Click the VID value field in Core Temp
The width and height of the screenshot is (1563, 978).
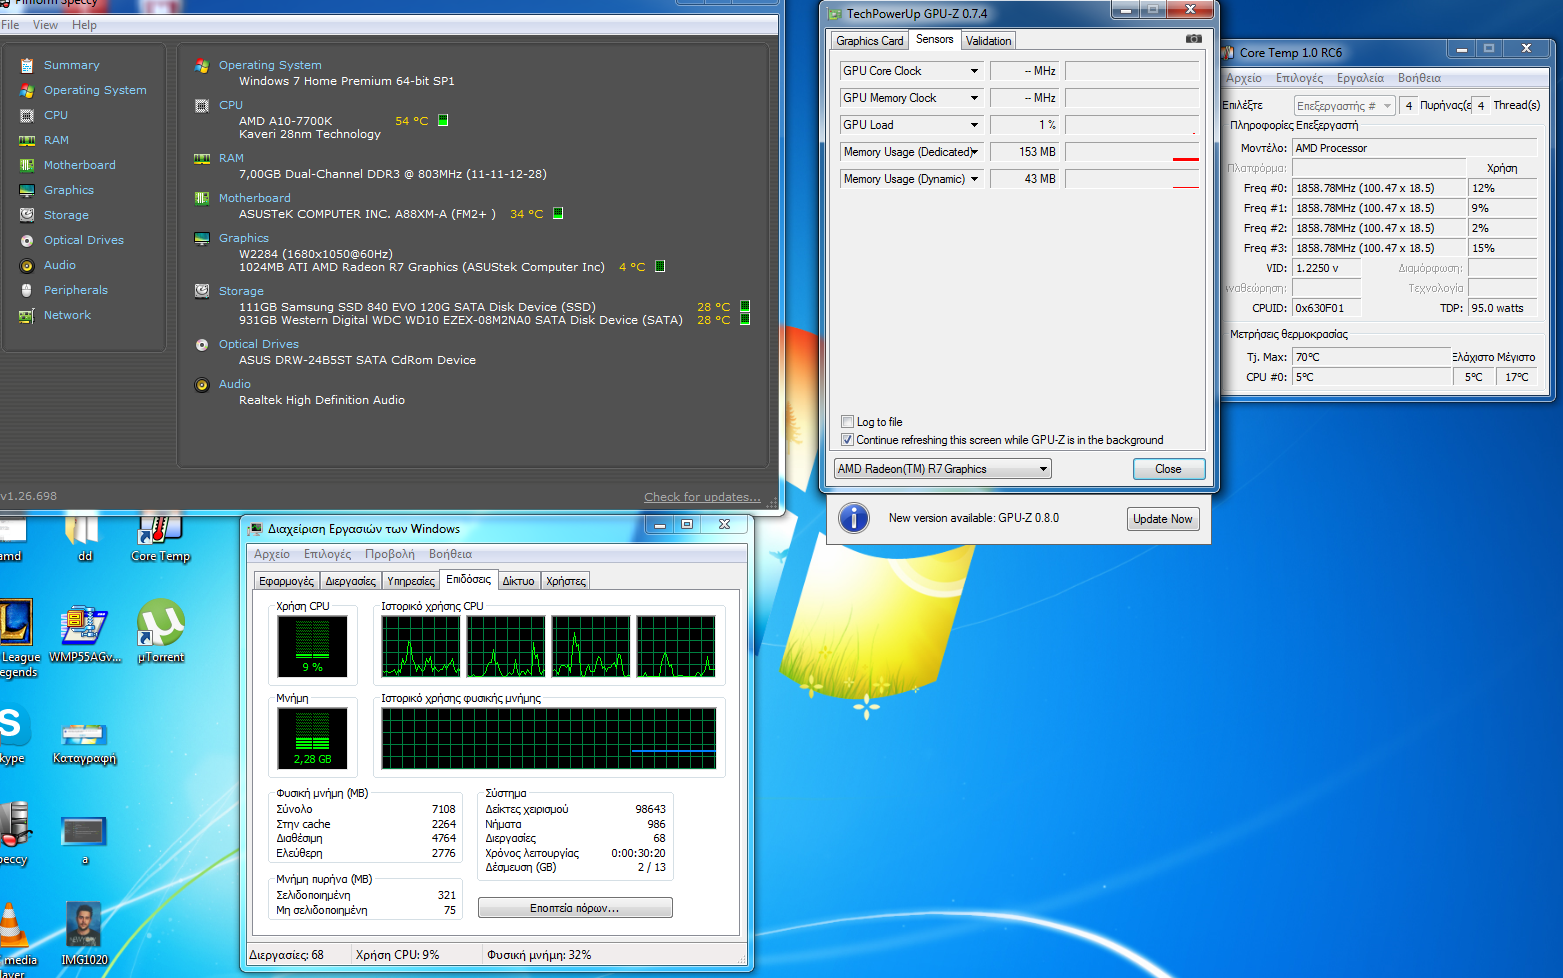[x=1326, y=268]
